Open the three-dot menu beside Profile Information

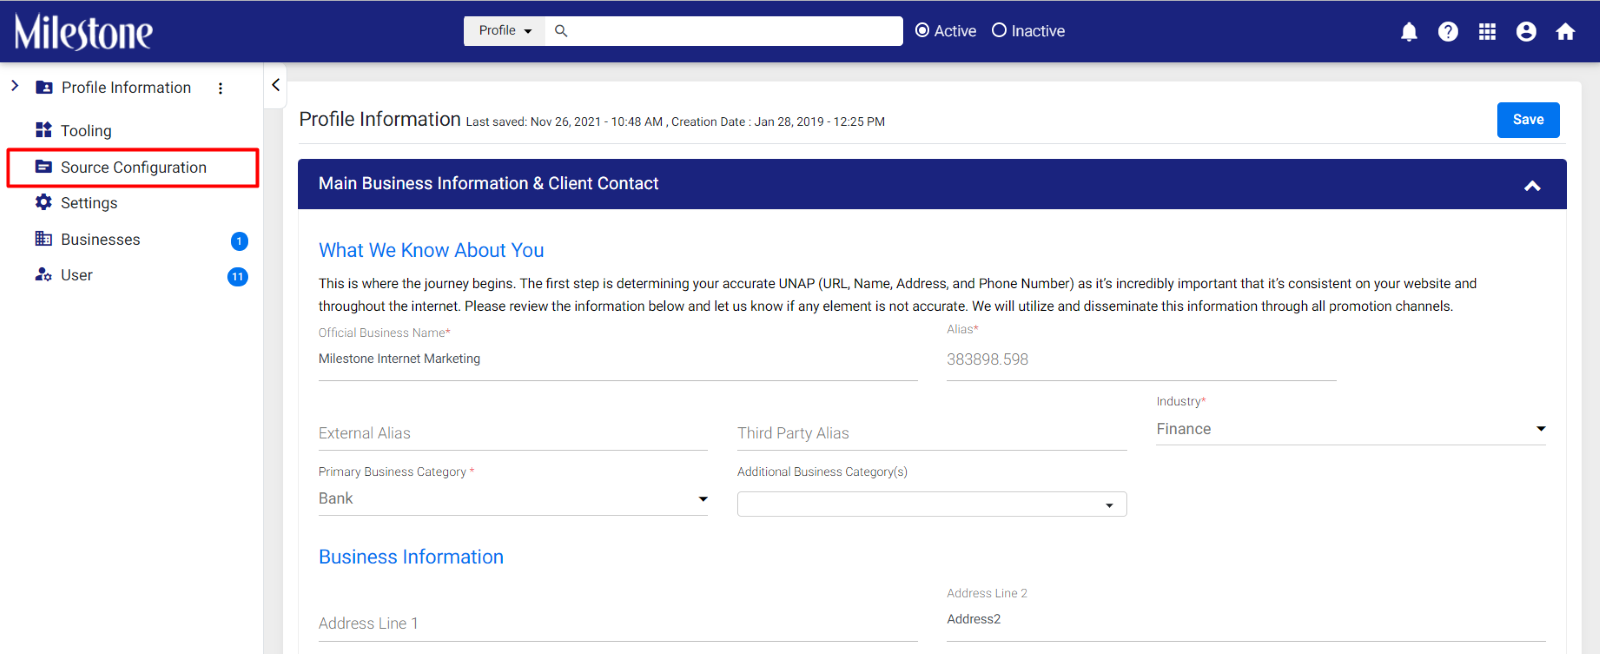pos(220,88)
